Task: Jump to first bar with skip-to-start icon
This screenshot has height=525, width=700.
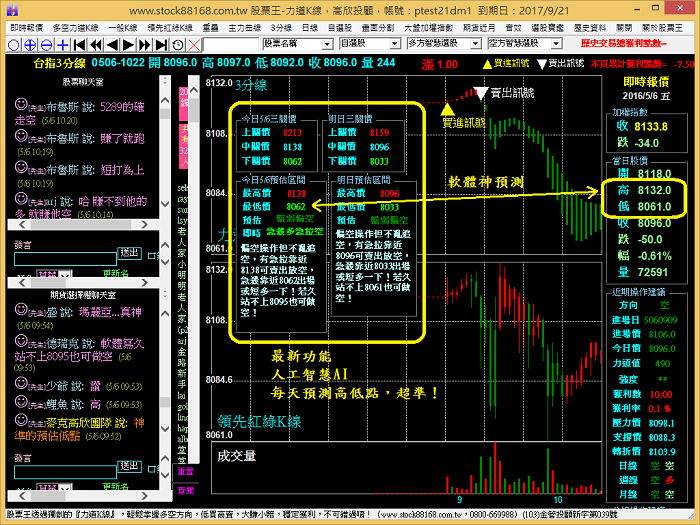Action: 79,45
